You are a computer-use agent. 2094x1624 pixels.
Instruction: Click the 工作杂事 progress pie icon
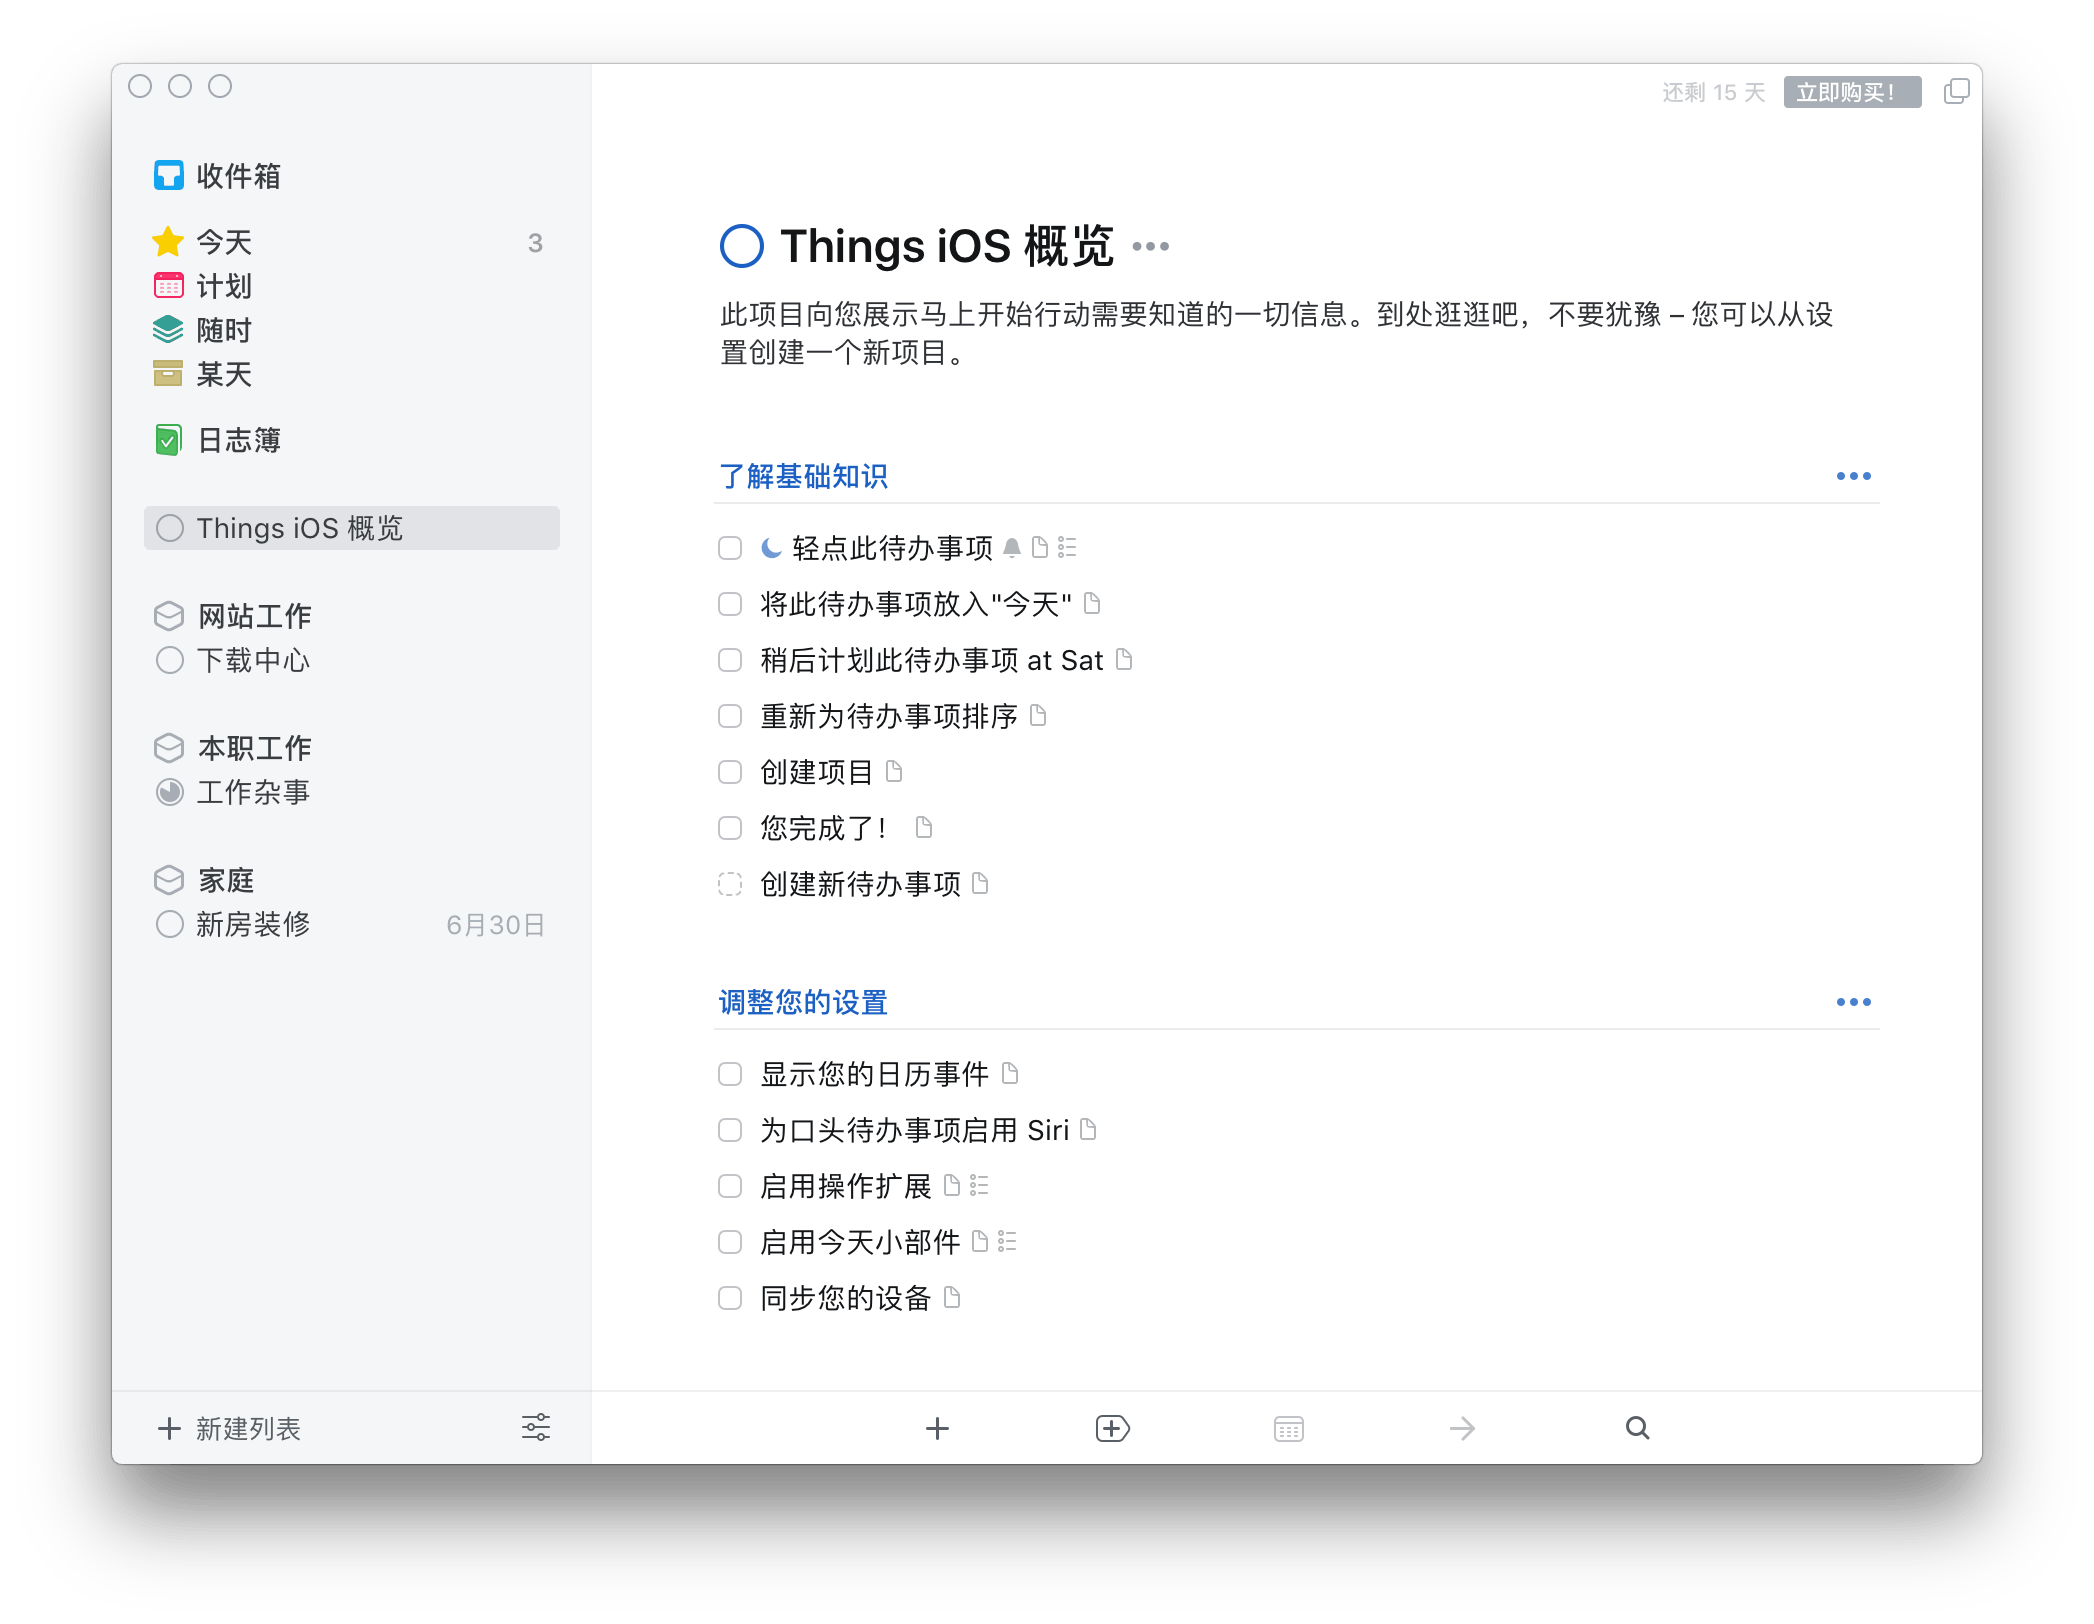(170, 792)
